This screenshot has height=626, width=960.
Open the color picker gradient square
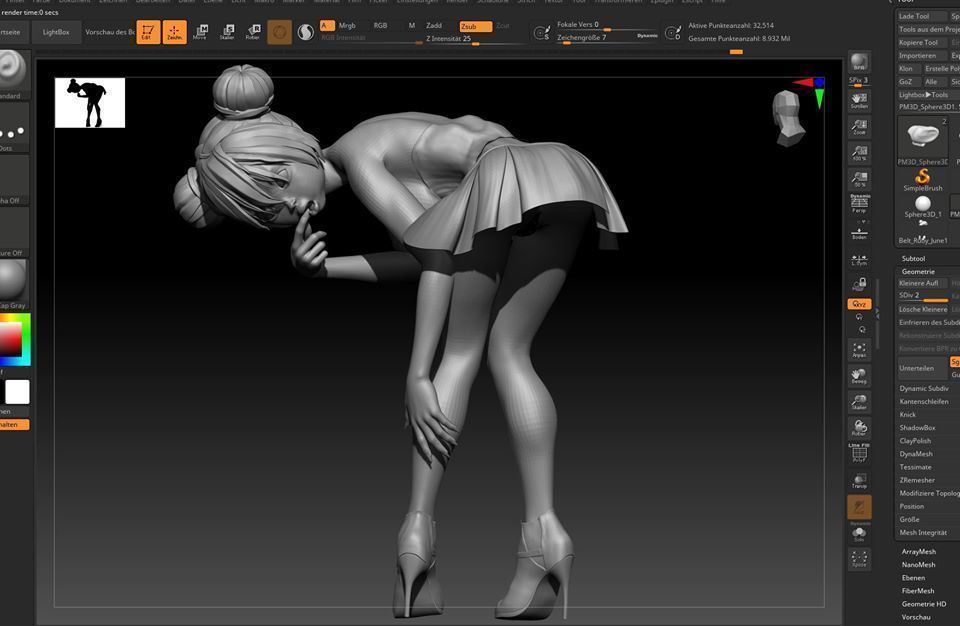pos(13,339)
